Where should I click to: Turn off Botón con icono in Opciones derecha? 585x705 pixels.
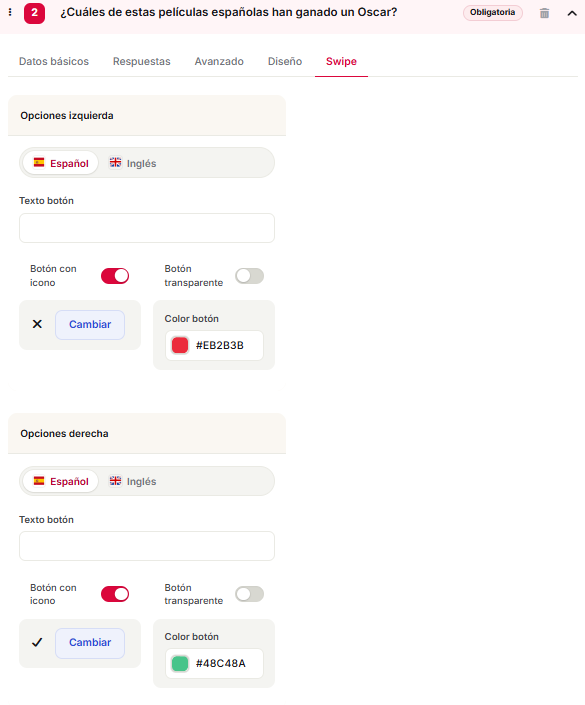pyautogui.click(x=115, y=594)
